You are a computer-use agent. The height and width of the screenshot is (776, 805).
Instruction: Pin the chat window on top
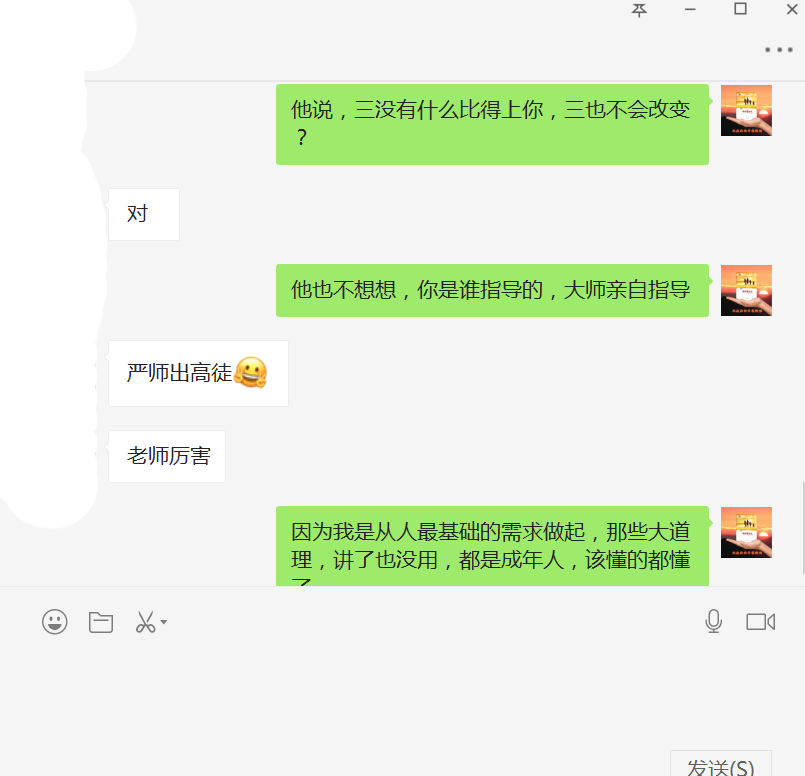[639, 10]
